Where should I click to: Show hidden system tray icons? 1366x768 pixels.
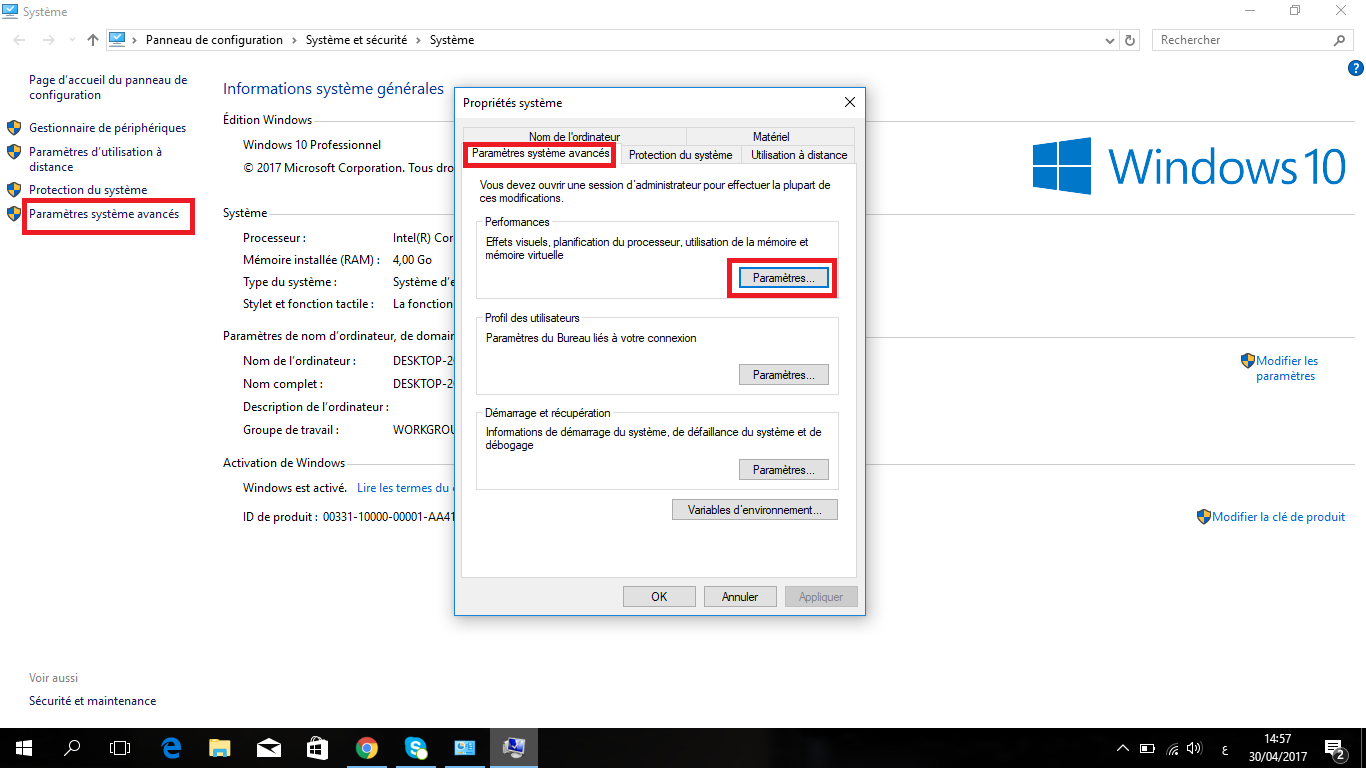(1123, 748)
